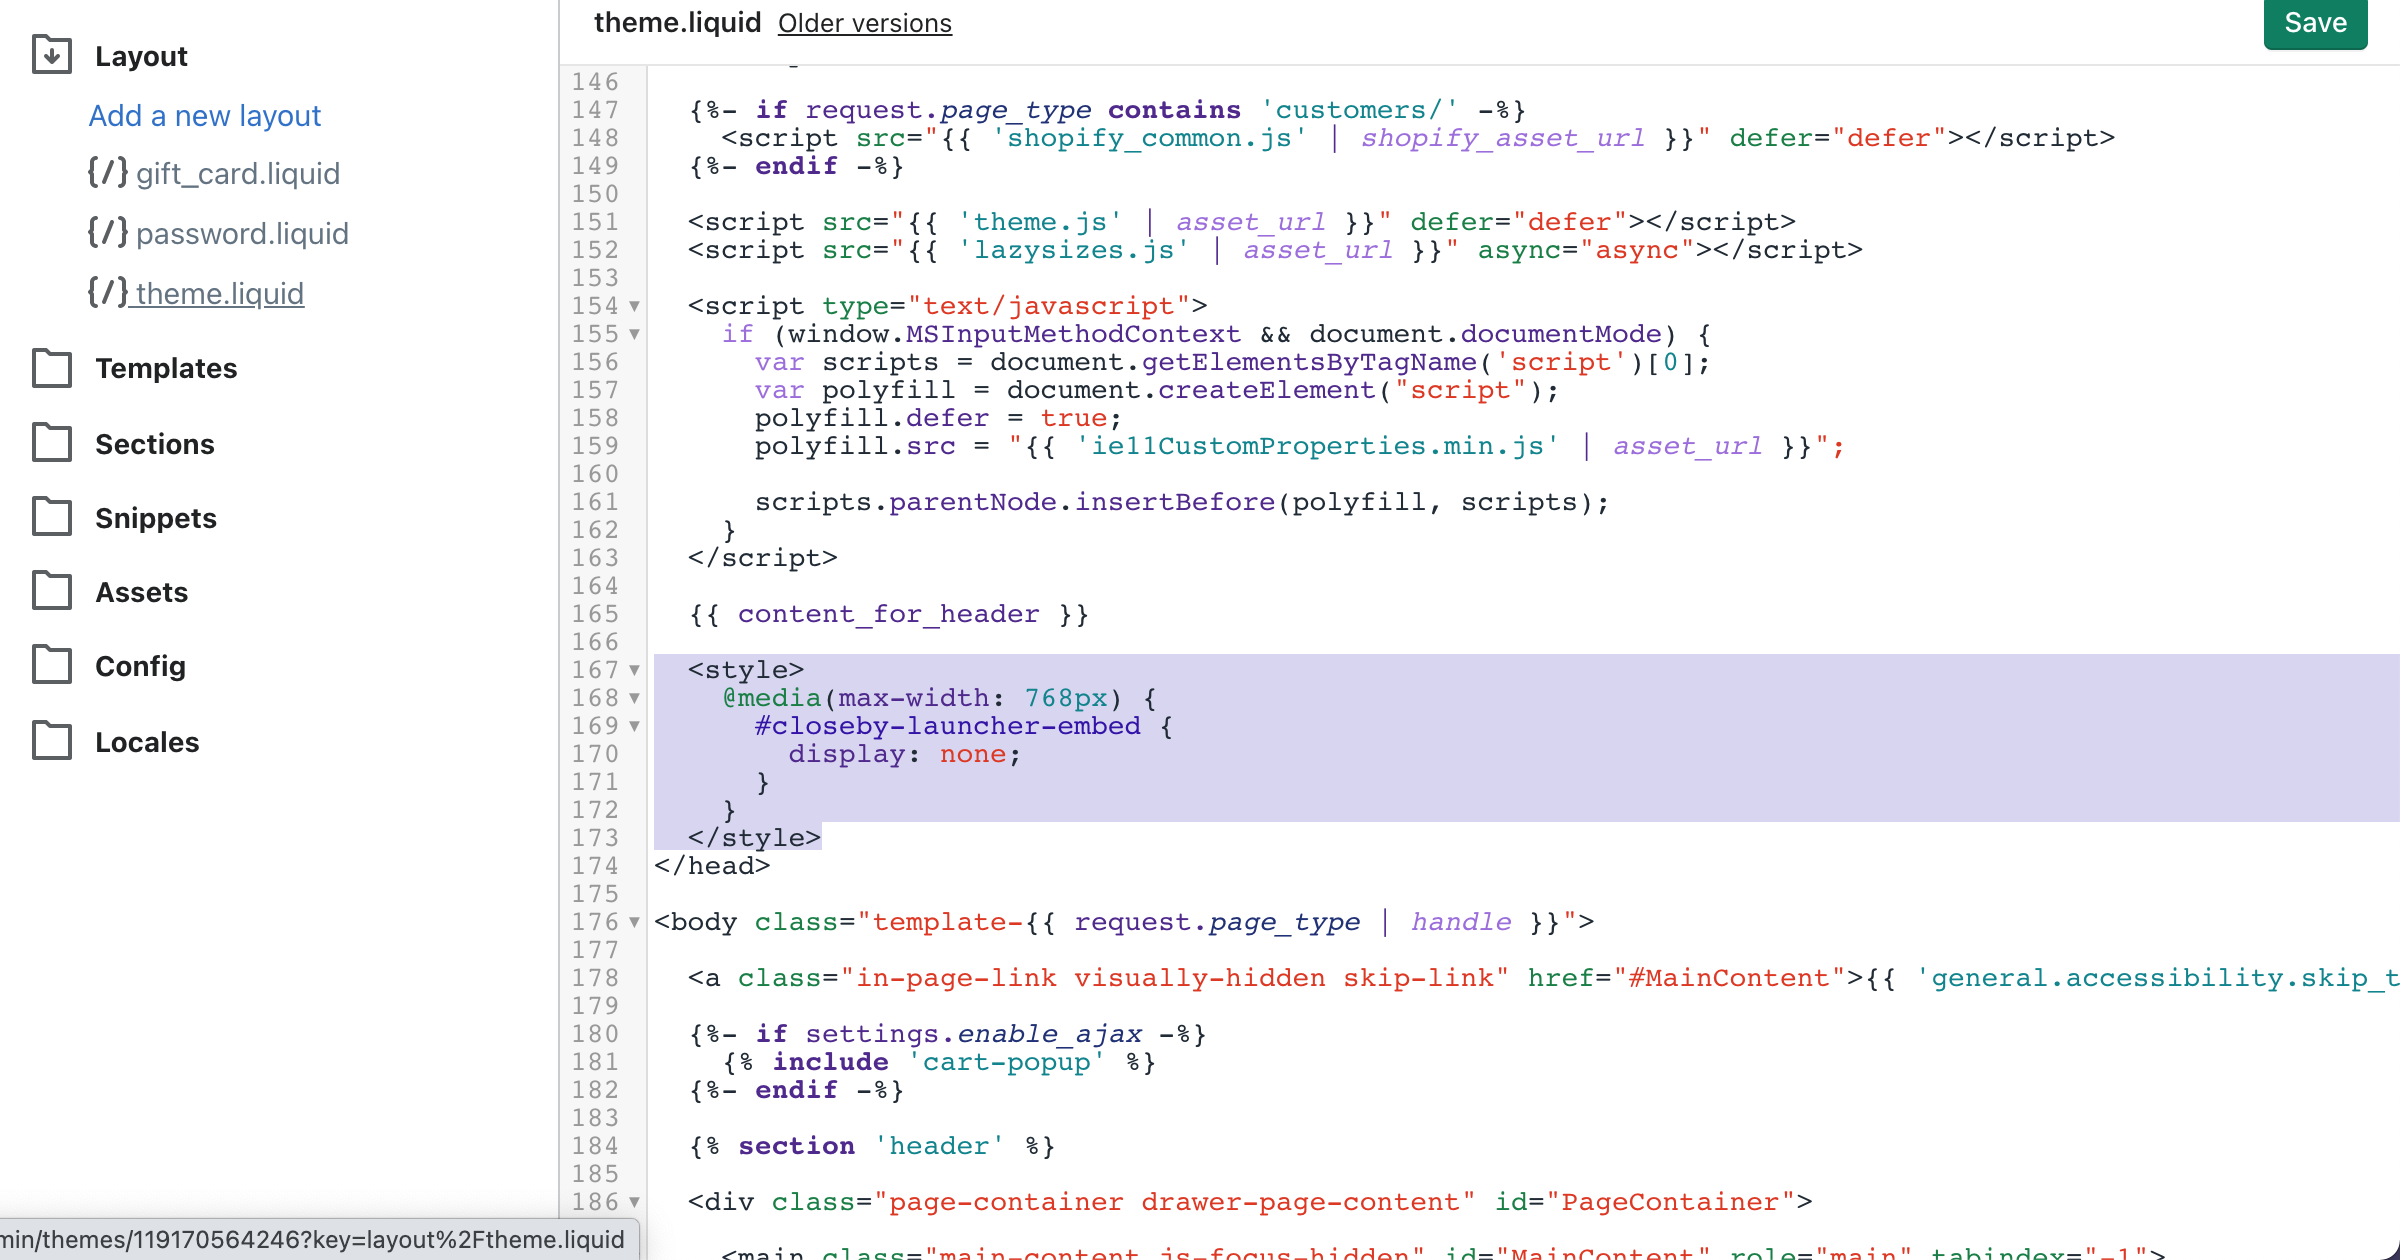The width and height of the screenshot is (2400, 1260).
Task: Click the Templates folder icon
Action: tap(52, 368)
